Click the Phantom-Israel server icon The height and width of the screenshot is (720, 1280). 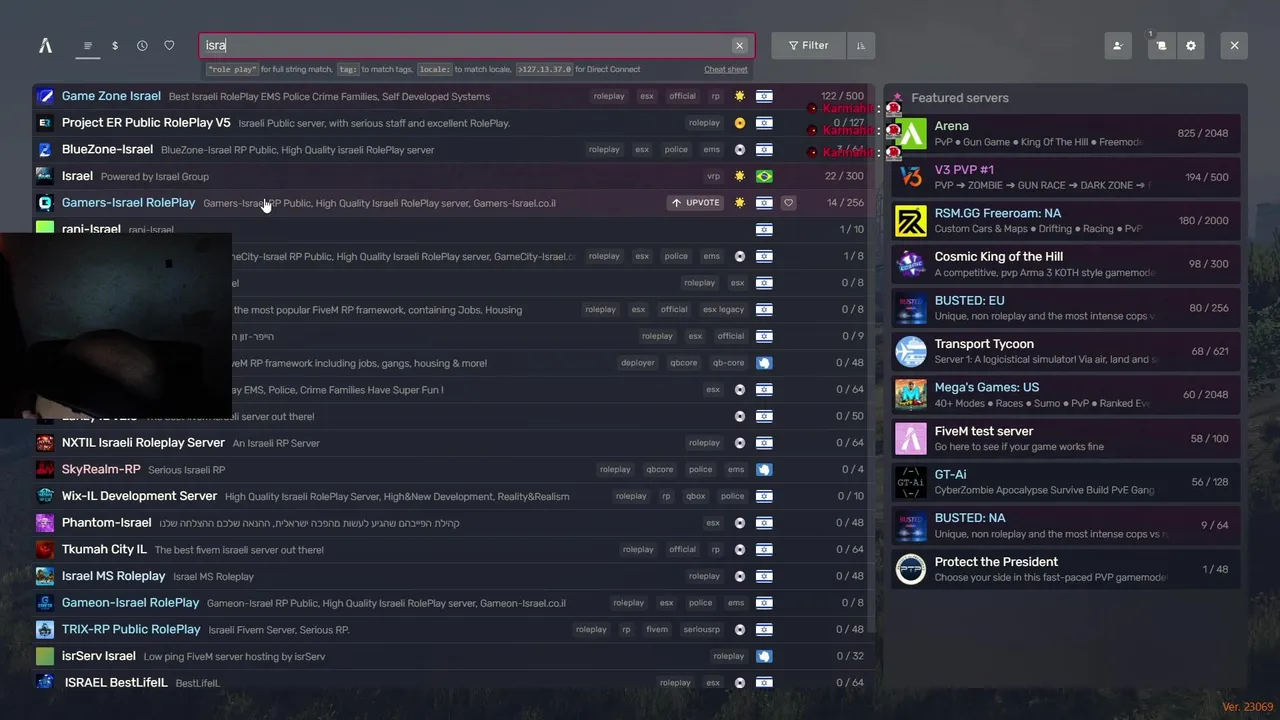point(45,522)
